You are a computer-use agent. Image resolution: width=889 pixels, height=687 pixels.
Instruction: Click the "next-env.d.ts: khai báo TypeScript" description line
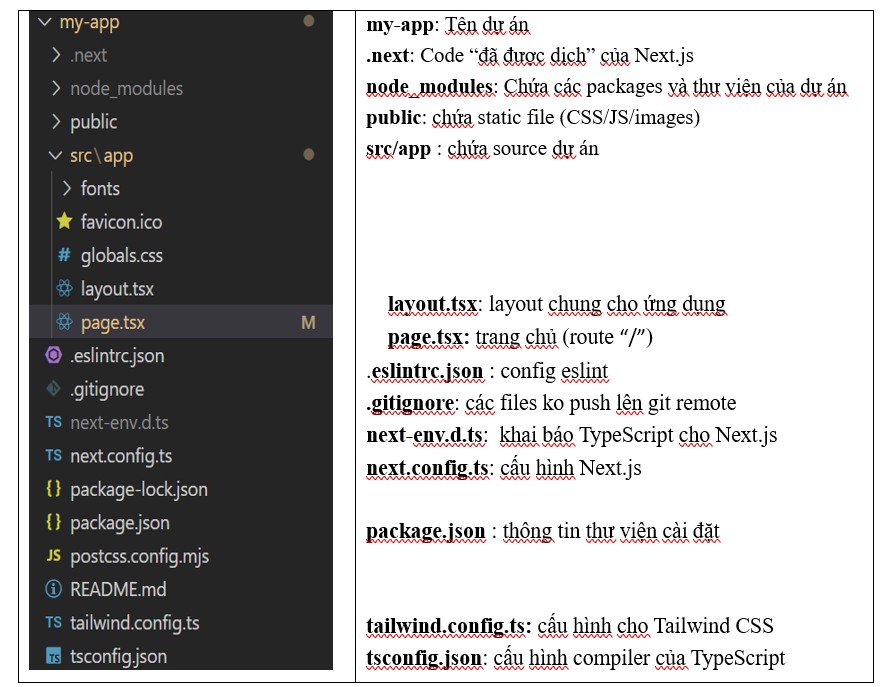tap(572, 435)
